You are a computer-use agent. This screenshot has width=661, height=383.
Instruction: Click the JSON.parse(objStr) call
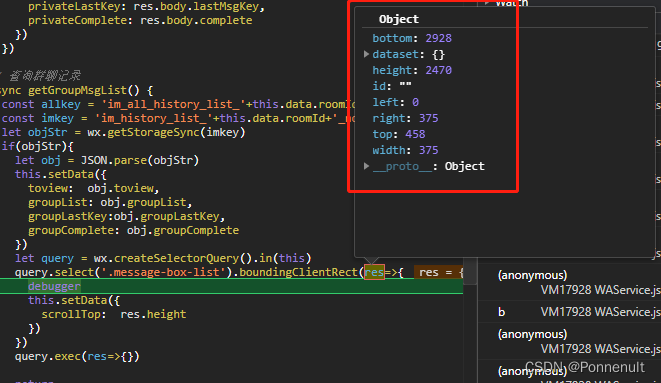140,161
